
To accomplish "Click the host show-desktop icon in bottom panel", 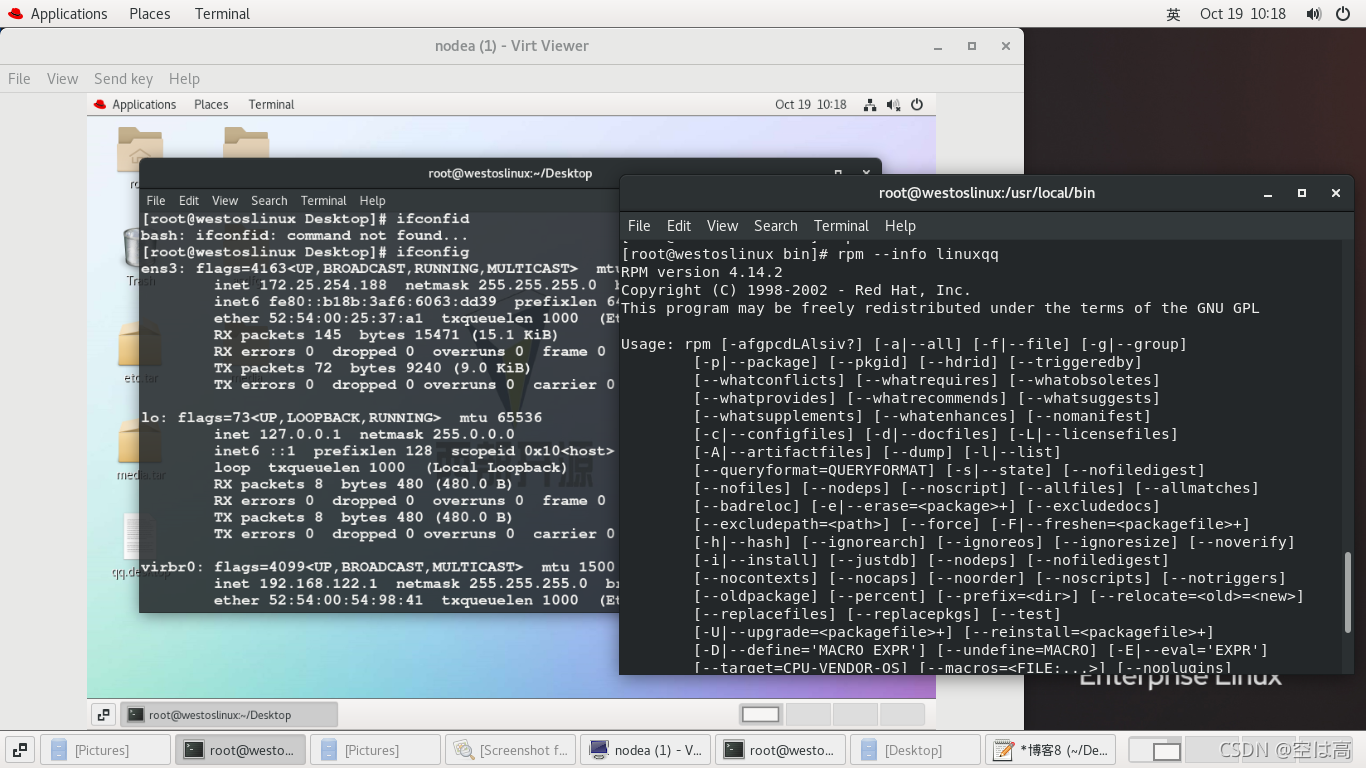I will [x=18, y=750].
